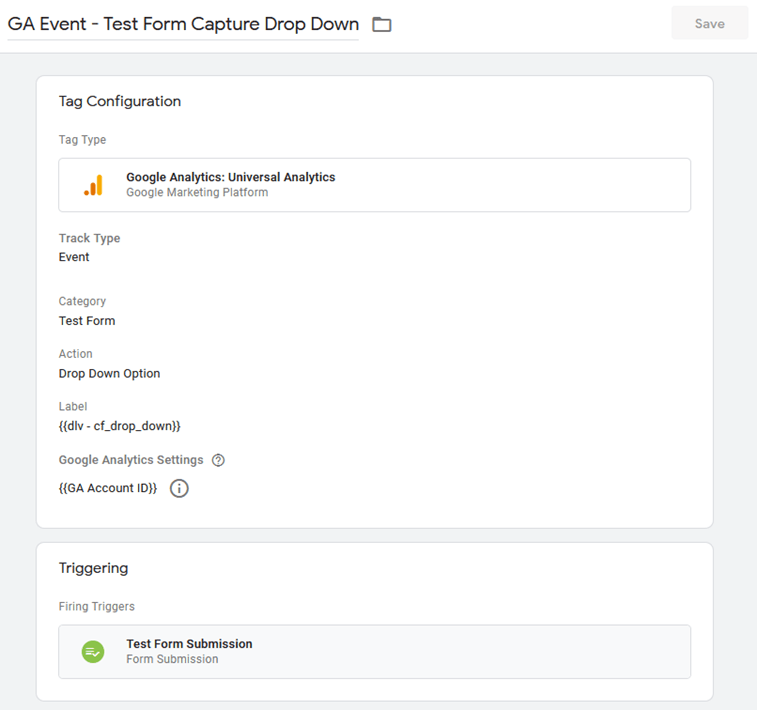Image resolution: width=757 pixels, height=710 pixels.
Task: Click the Google Marketing Platform subtitle
Action: tap(197, 192)
